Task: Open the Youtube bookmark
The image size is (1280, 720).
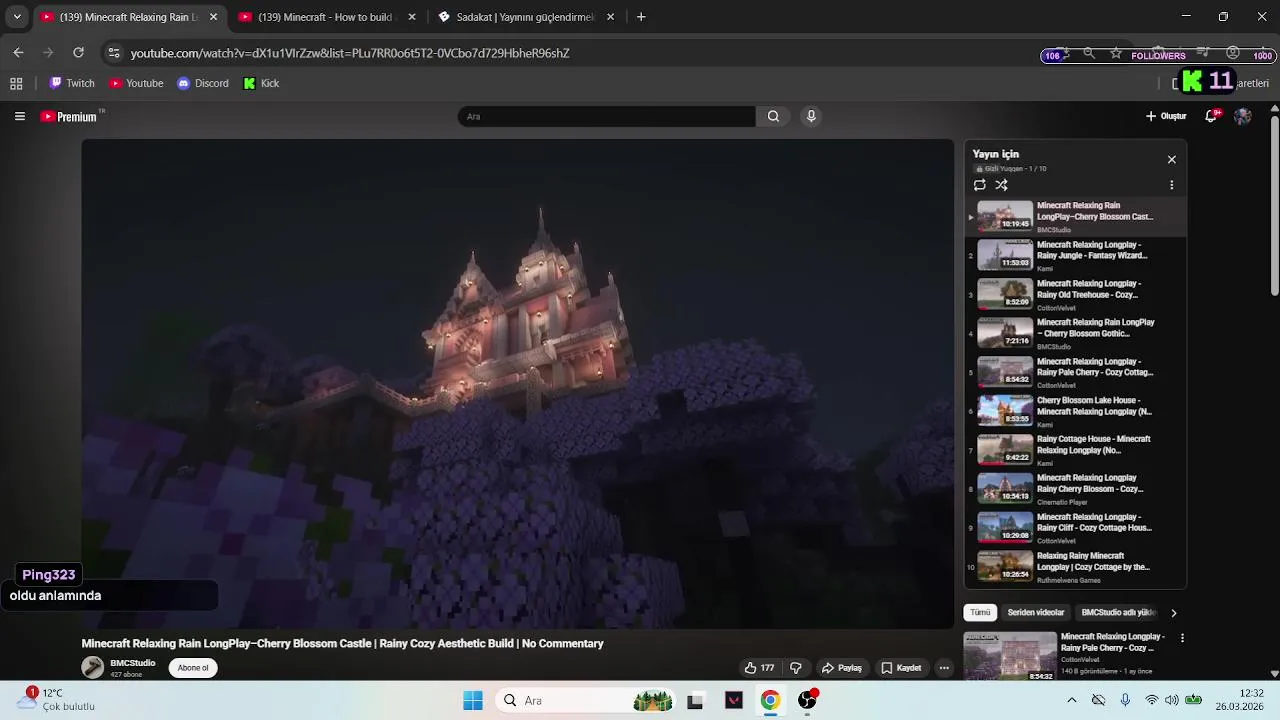Action: click(136, 83)
